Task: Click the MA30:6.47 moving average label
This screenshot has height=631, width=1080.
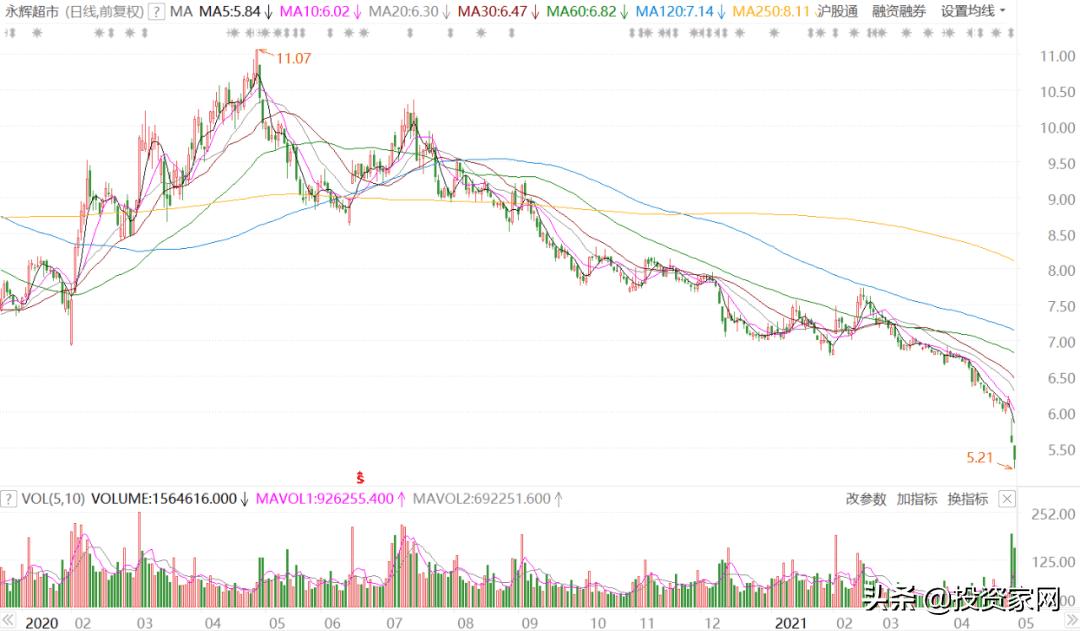Action: click(x=492, y=12)
